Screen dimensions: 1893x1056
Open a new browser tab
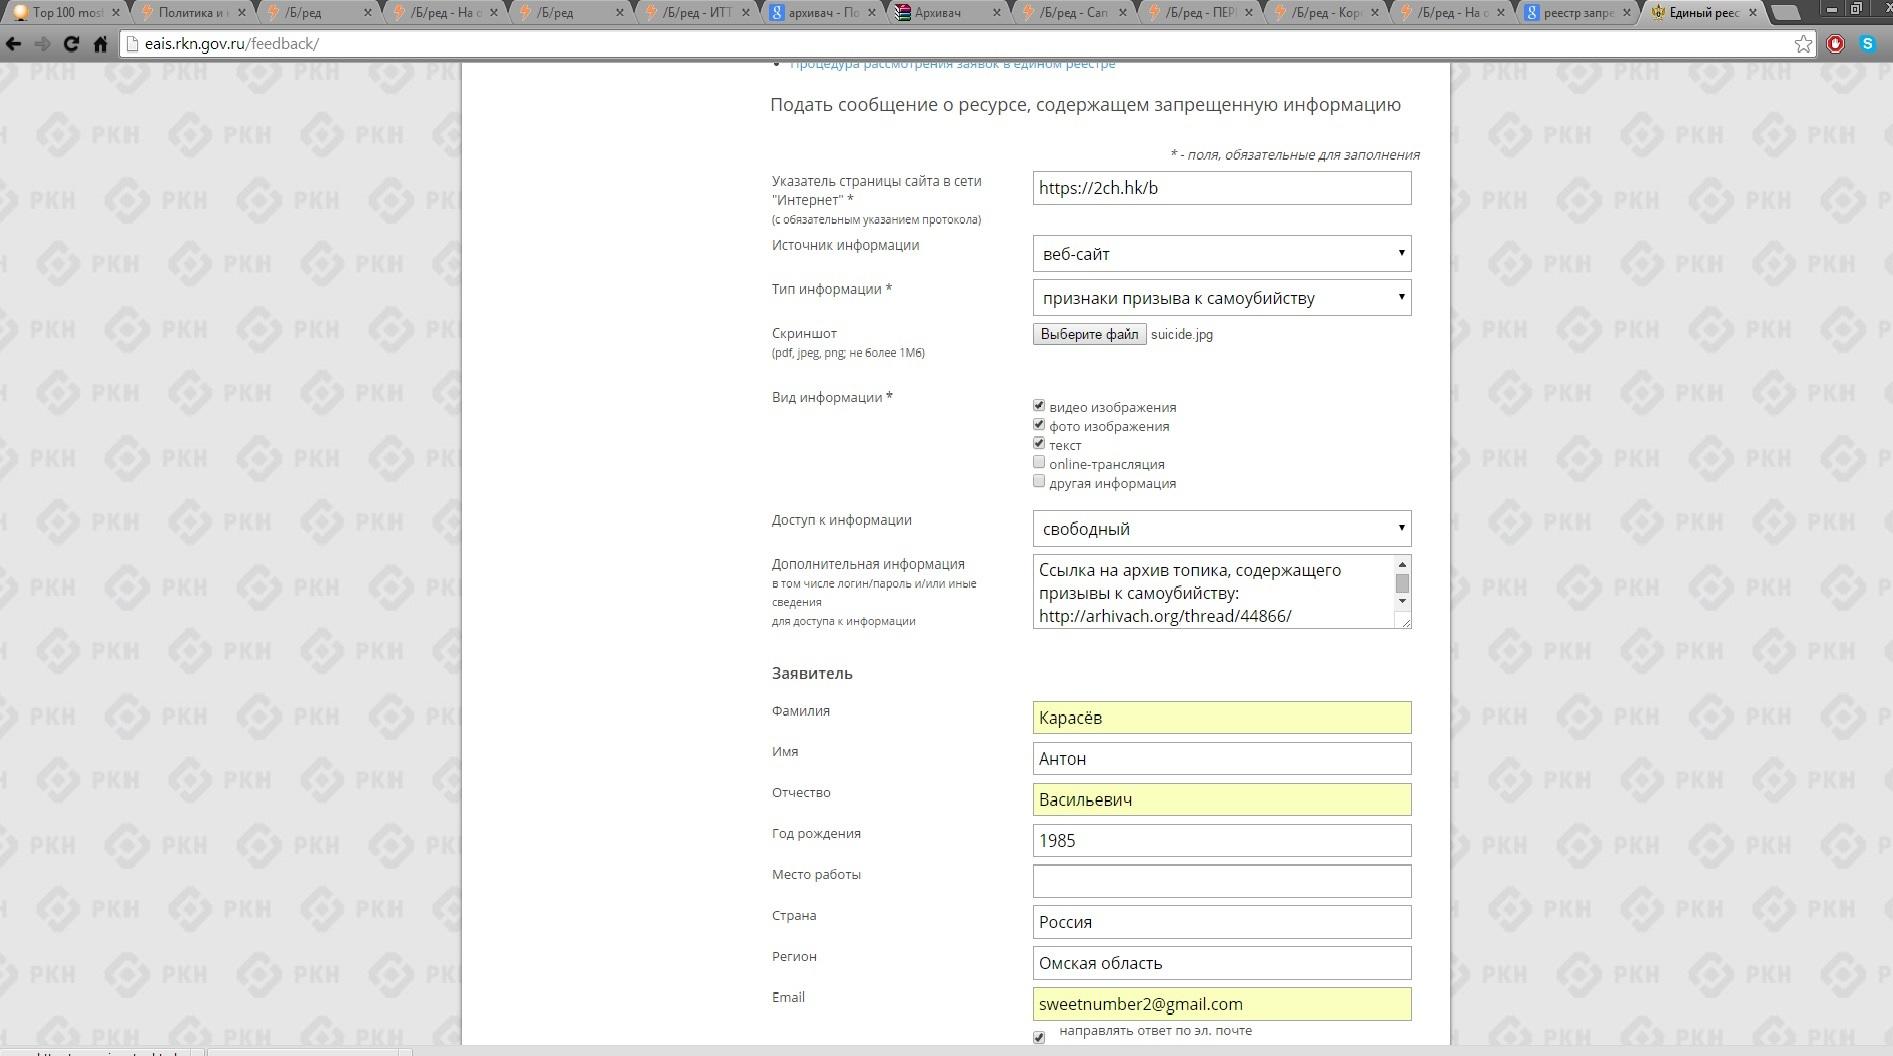coord(1786,13)
